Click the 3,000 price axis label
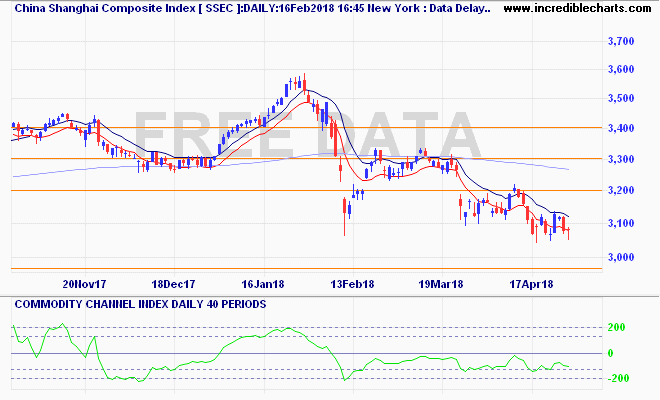660x400 pixels. [x=621, y=257]
